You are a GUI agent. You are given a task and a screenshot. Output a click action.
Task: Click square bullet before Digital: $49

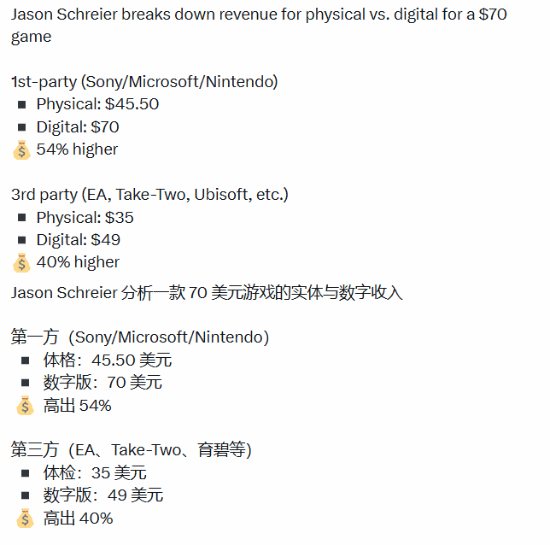(x=22, y=240)
